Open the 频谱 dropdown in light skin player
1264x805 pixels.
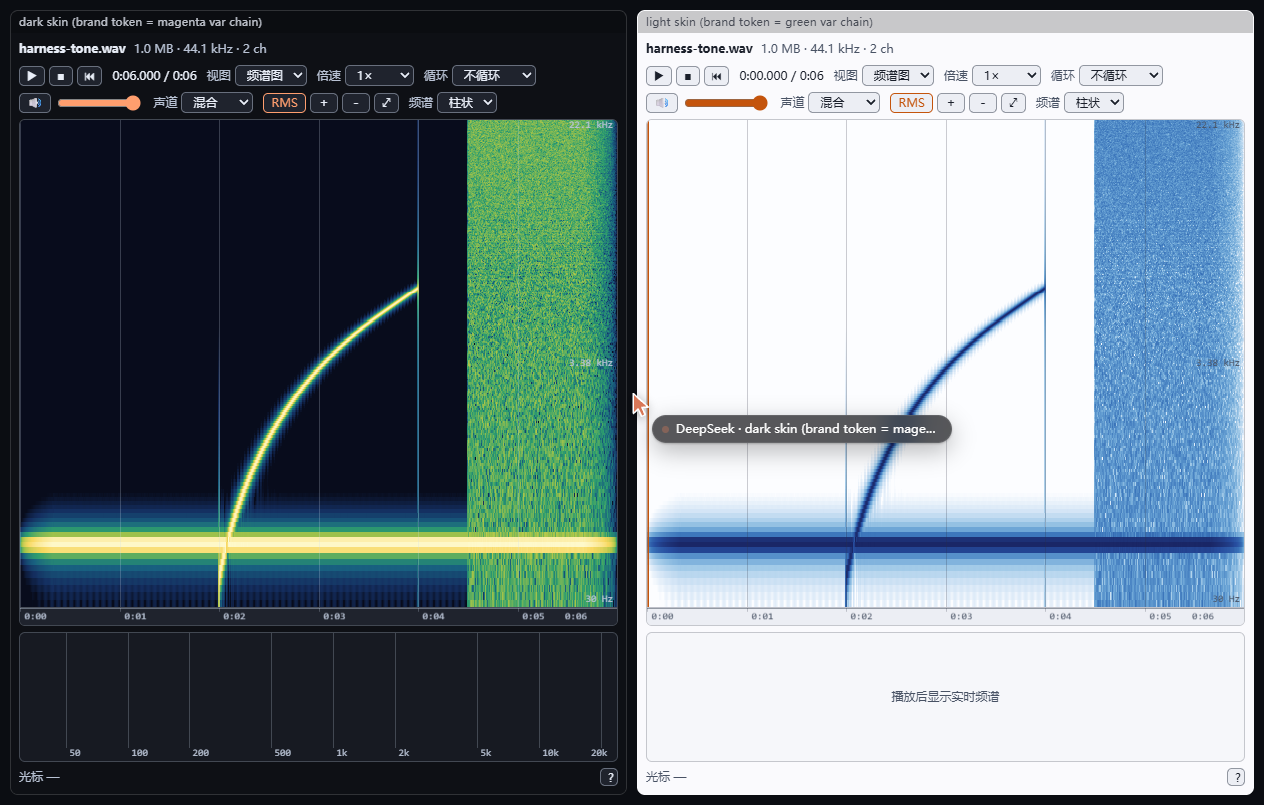coord(1094,102)
